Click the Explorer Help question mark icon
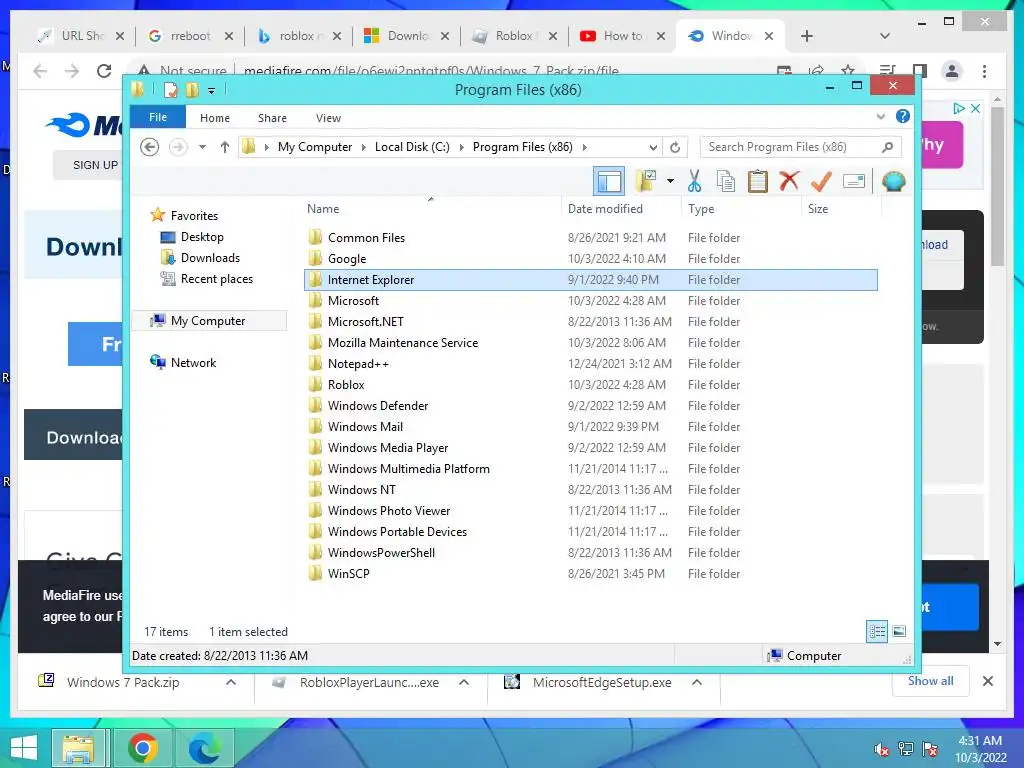This screenshot has height=768, width=1024. [903, 116]
